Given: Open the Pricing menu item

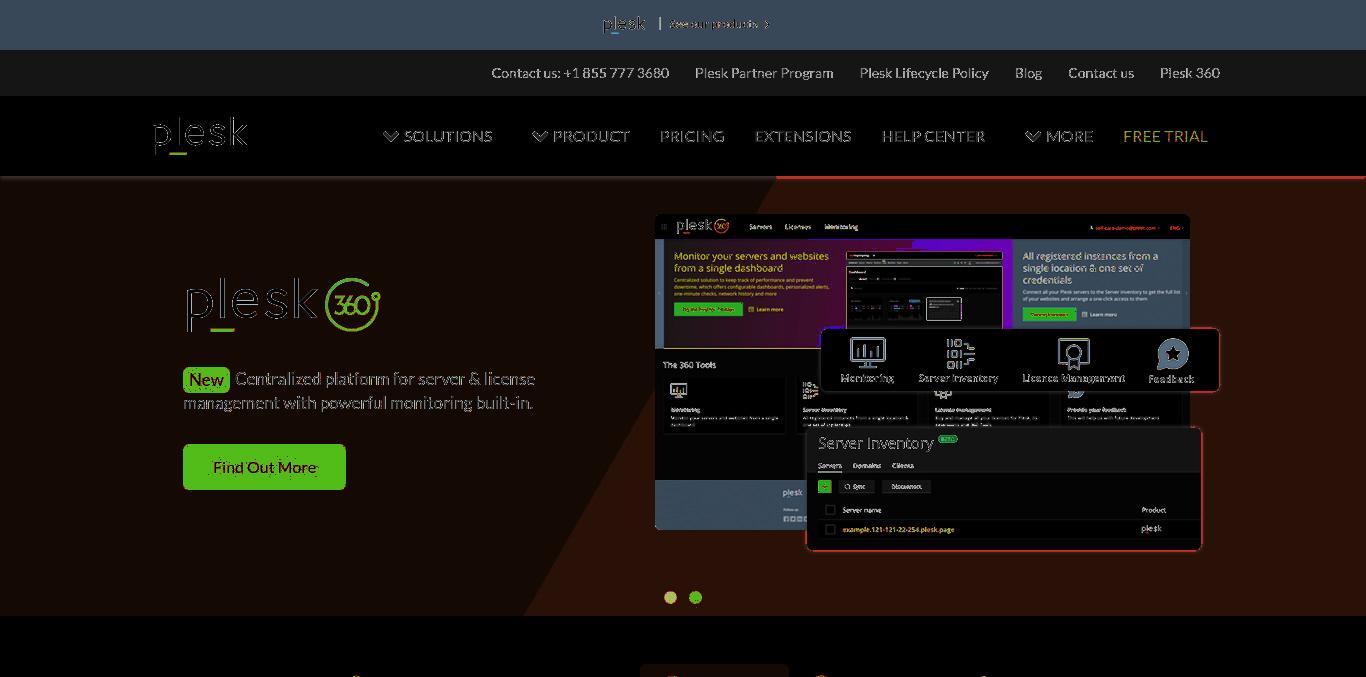Looking at the screenshot, I should (x=692, y=136).
